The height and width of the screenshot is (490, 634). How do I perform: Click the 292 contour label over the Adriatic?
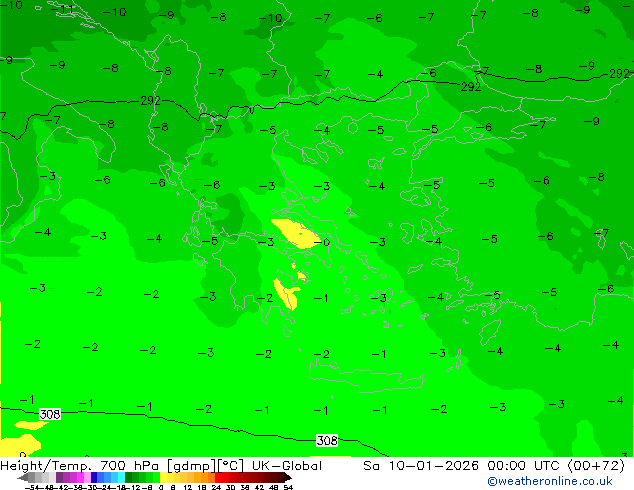(x=150, y=100)
